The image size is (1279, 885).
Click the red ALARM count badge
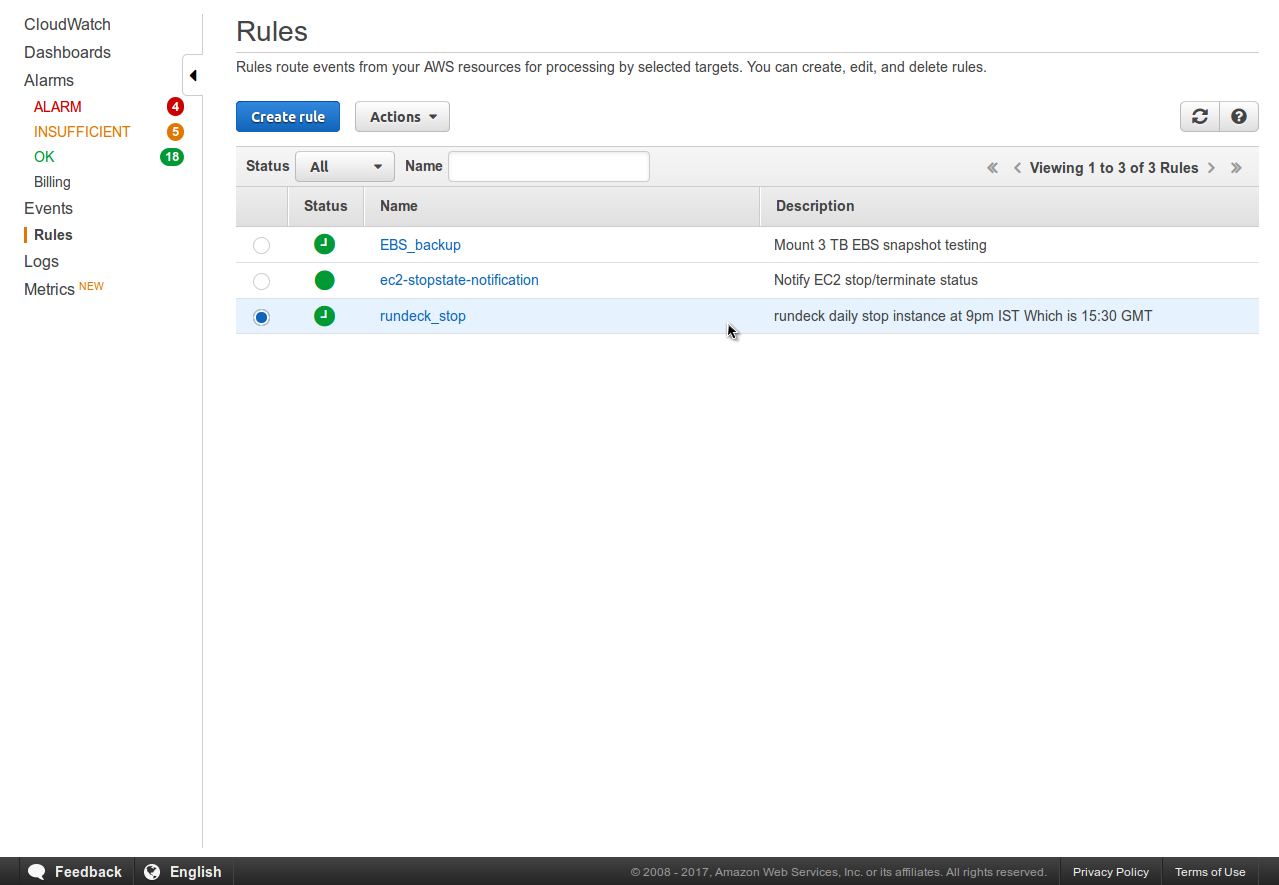coord(175,107)
